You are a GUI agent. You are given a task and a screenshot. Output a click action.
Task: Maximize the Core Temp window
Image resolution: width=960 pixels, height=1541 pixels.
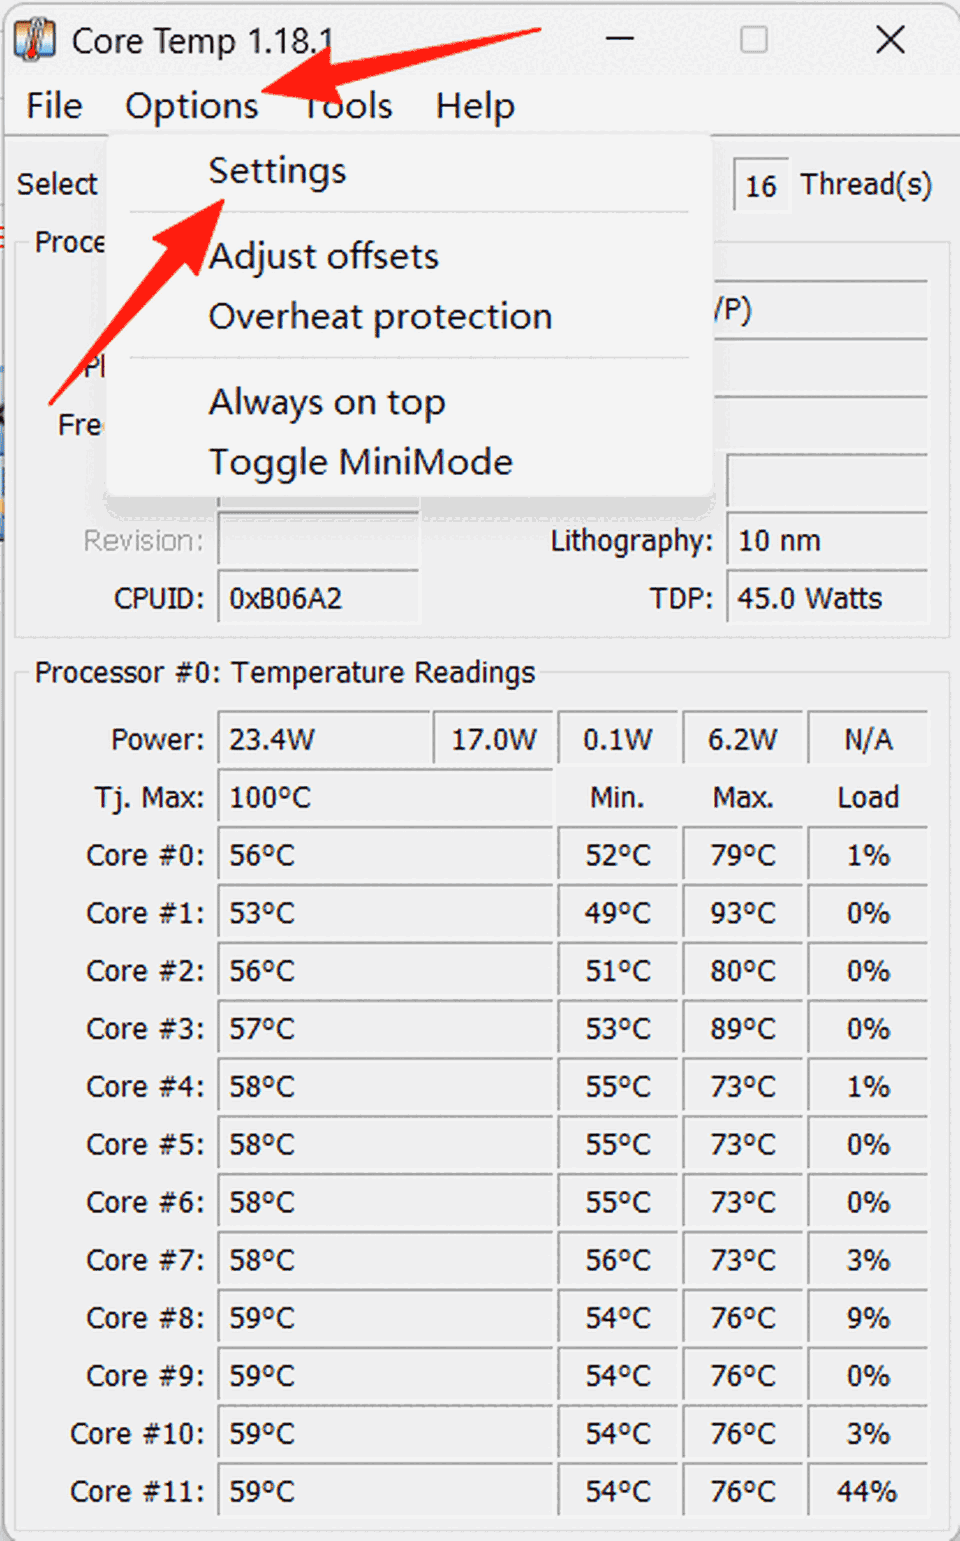point(753,40)
